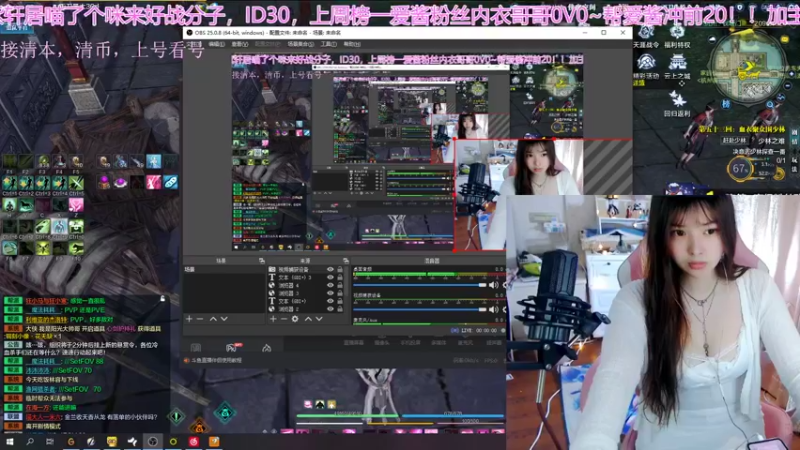
Task: Open the streaming tutorial link at window bottom
Action: coord(216,360)
